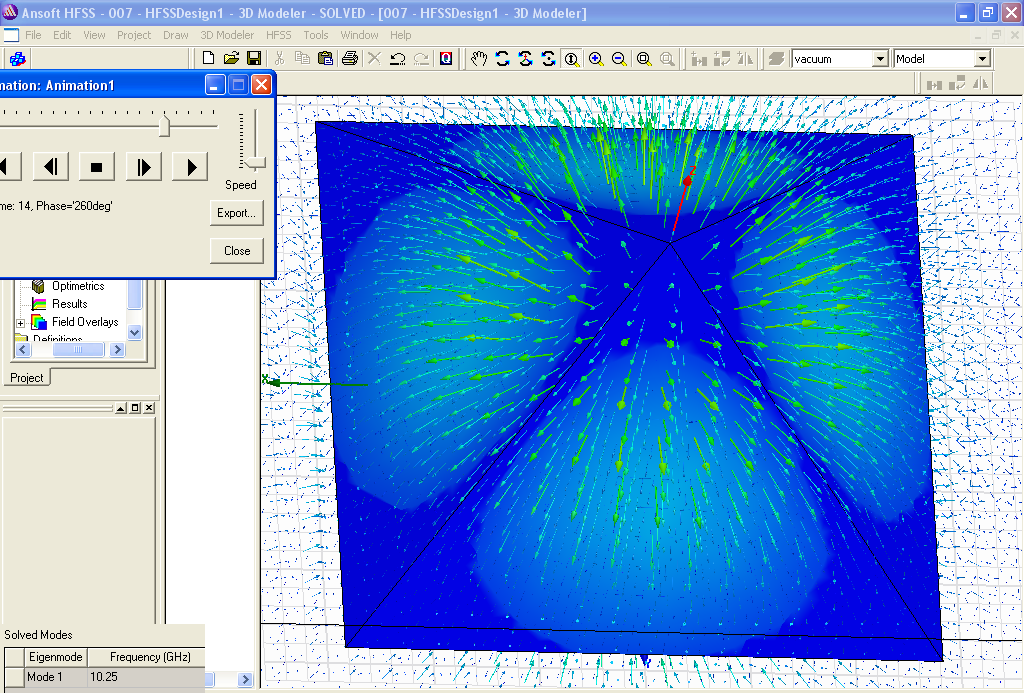Step animation backward one frame

tap(50, 167)
